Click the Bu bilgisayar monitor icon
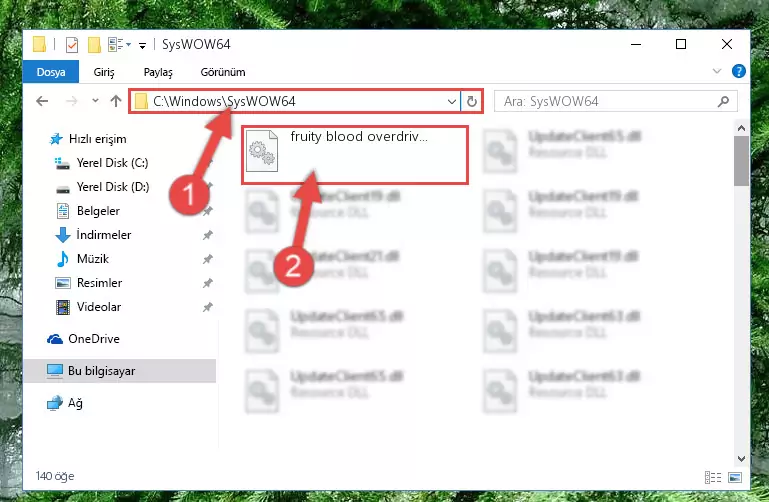Viewport: 769px width, 502px height. [55, 371]
